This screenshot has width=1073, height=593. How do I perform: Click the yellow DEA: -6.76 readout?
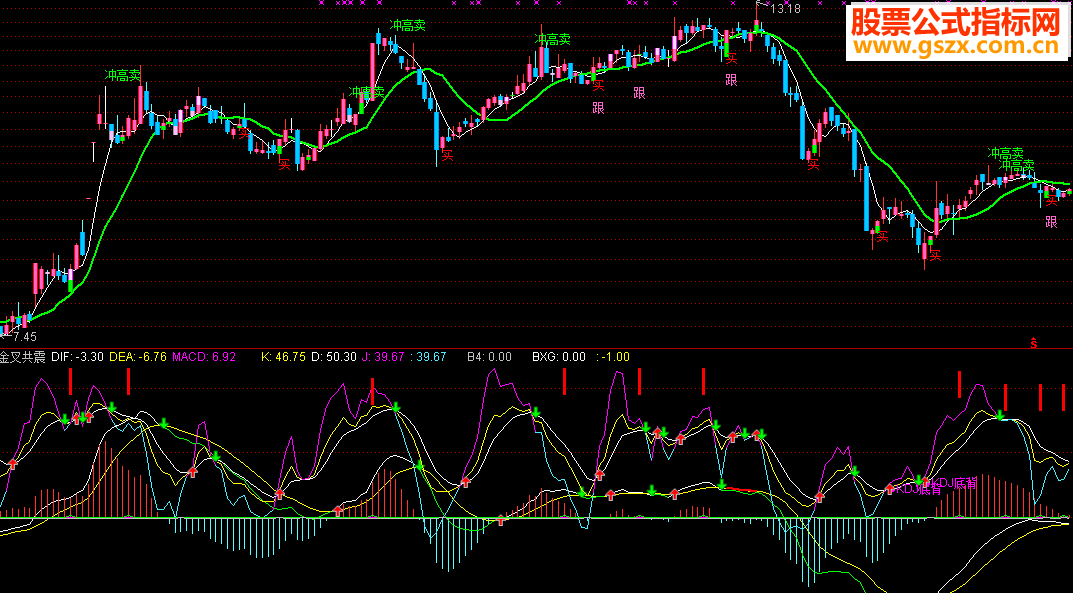click(138, 356)
